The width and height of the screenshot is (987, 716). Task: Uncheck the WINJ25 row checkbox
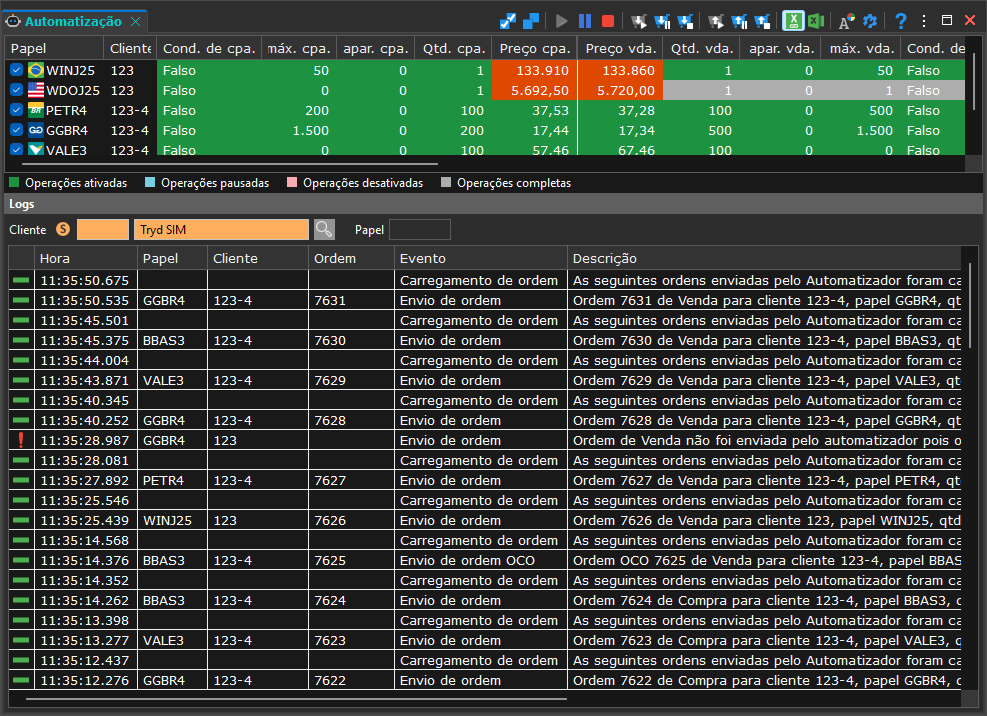(16, 70)
